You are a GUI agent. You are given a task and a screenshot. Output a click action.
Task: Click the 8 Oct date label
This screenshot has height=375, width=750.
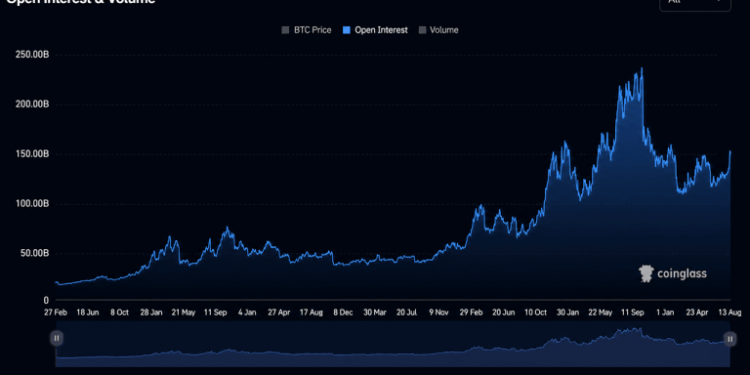point(119,312)
